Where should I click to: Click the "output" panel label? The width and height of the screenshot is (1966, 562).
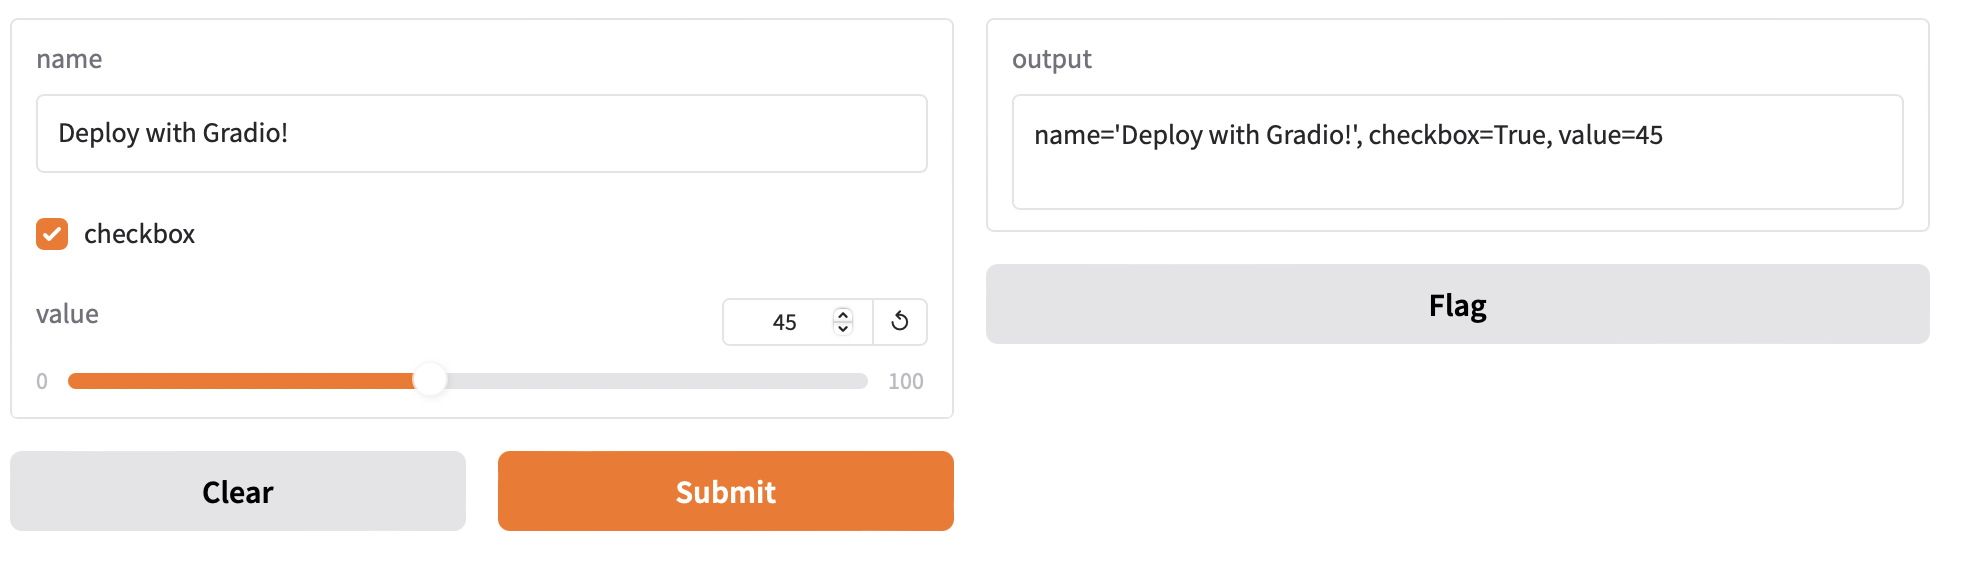coord(1051,59)
